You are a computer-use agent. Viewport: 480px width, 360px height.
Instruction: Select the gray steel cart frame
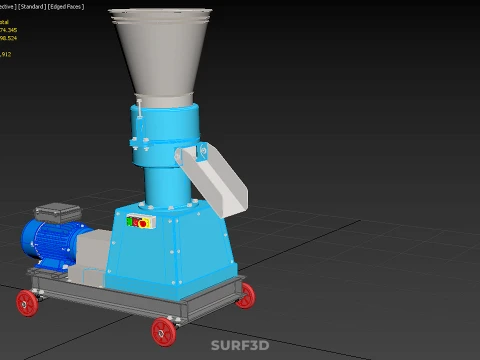click(x=133, y=298)
